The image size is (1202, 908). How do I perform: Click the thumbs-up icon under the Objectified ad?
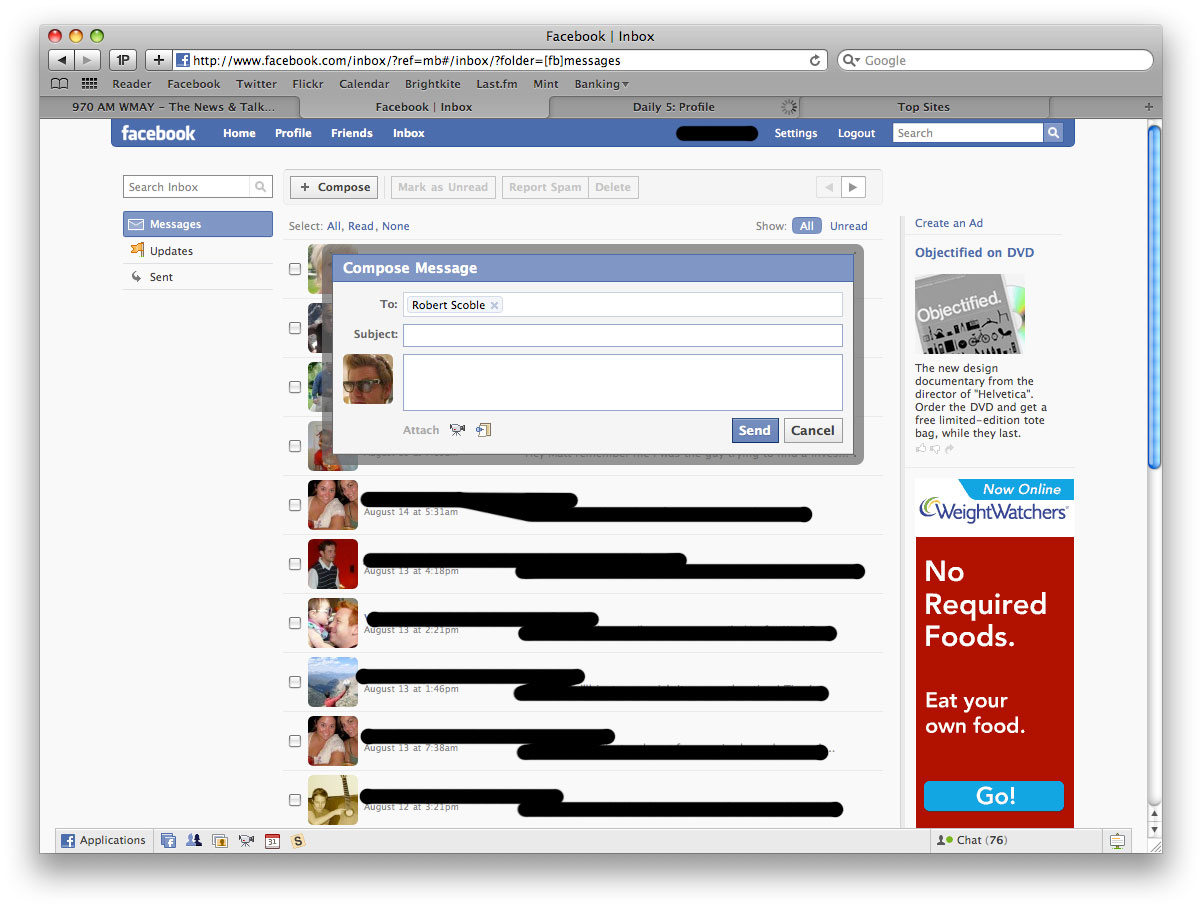click(x=921, y=449)
